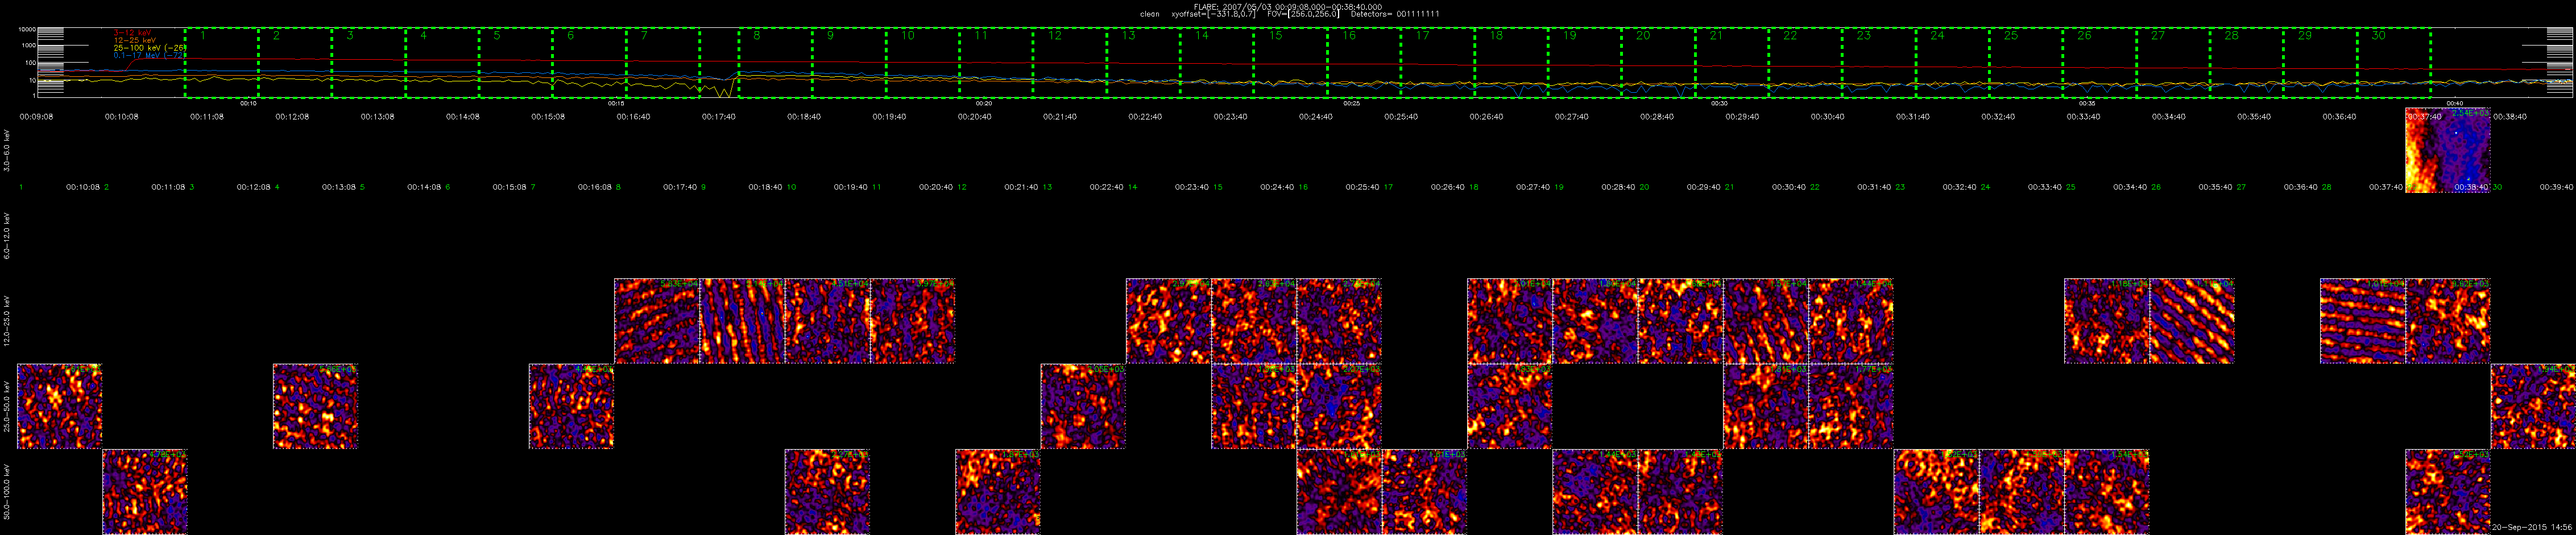Open the 25–50 keV image labeled 7.61E+03
2576x535 pixels.
(59, 406)
